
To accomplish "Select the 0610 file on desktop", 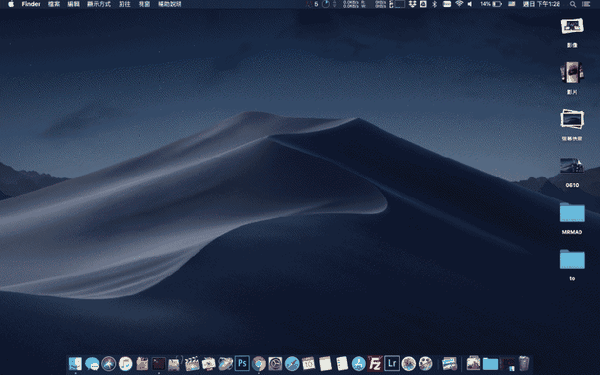I will [572, 166].
